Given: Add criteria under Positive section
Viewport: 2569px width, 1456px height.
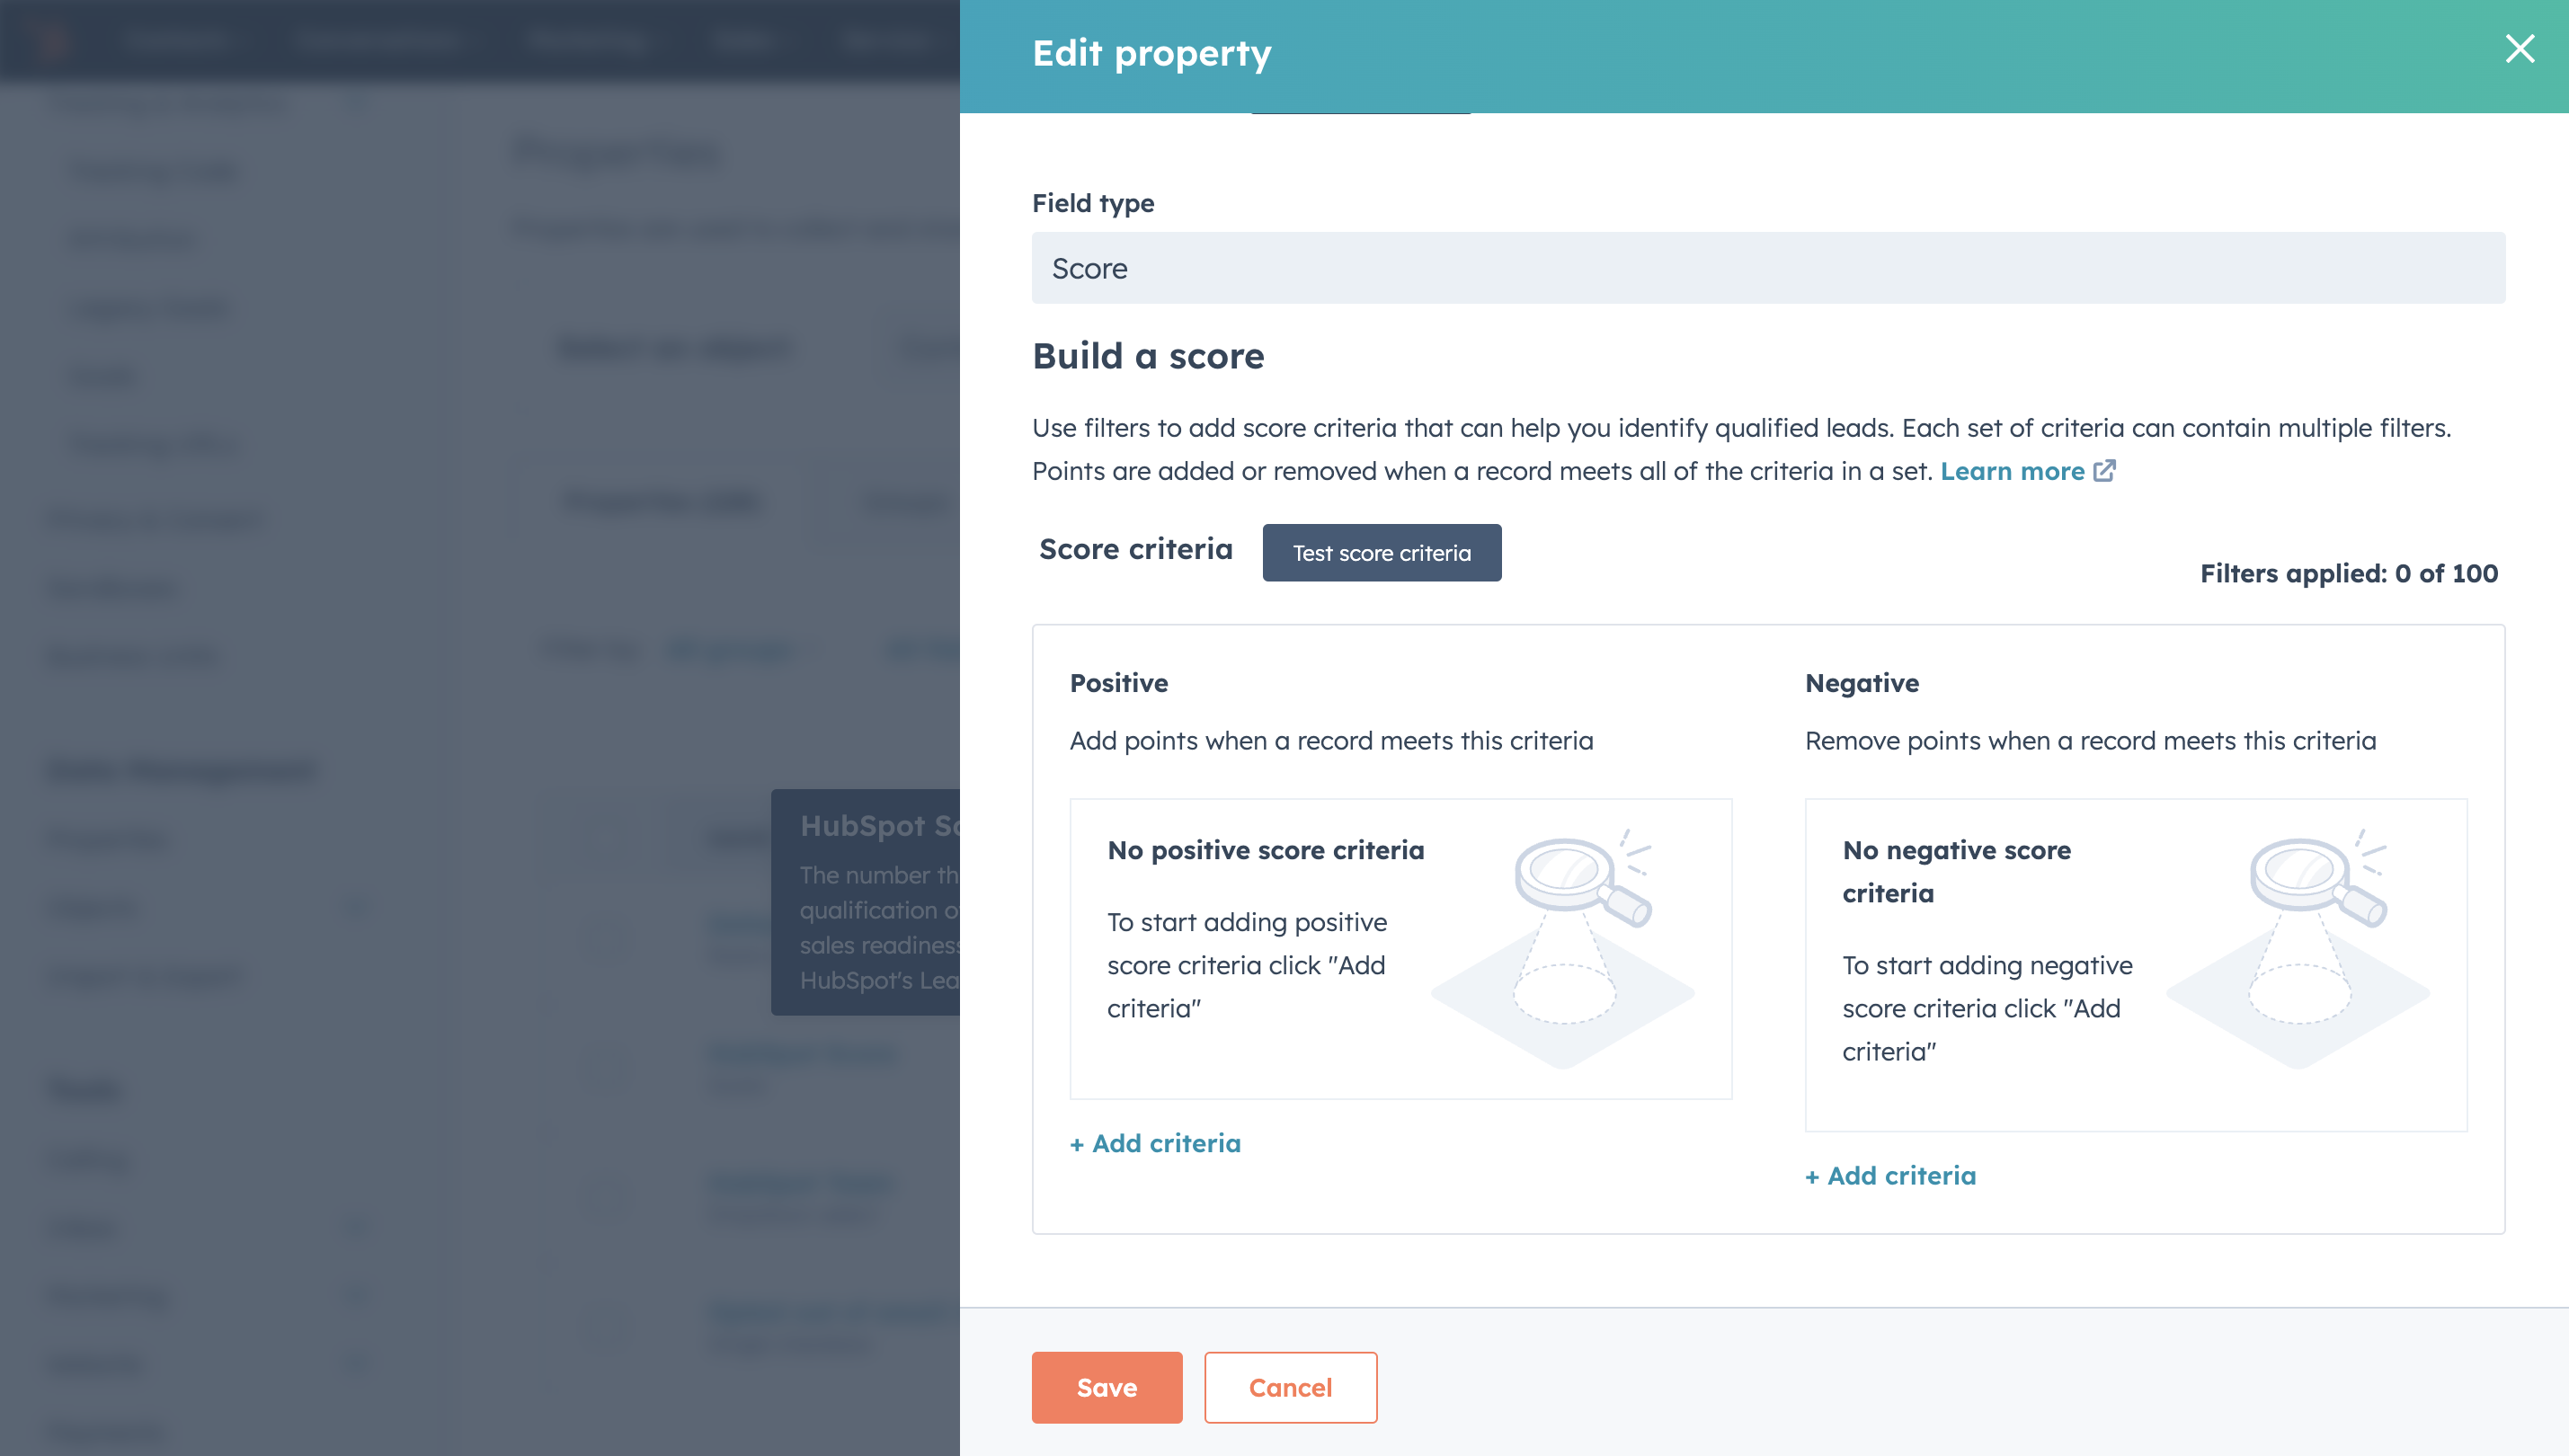Looking at the screenshot, I should [1155, 1143].
